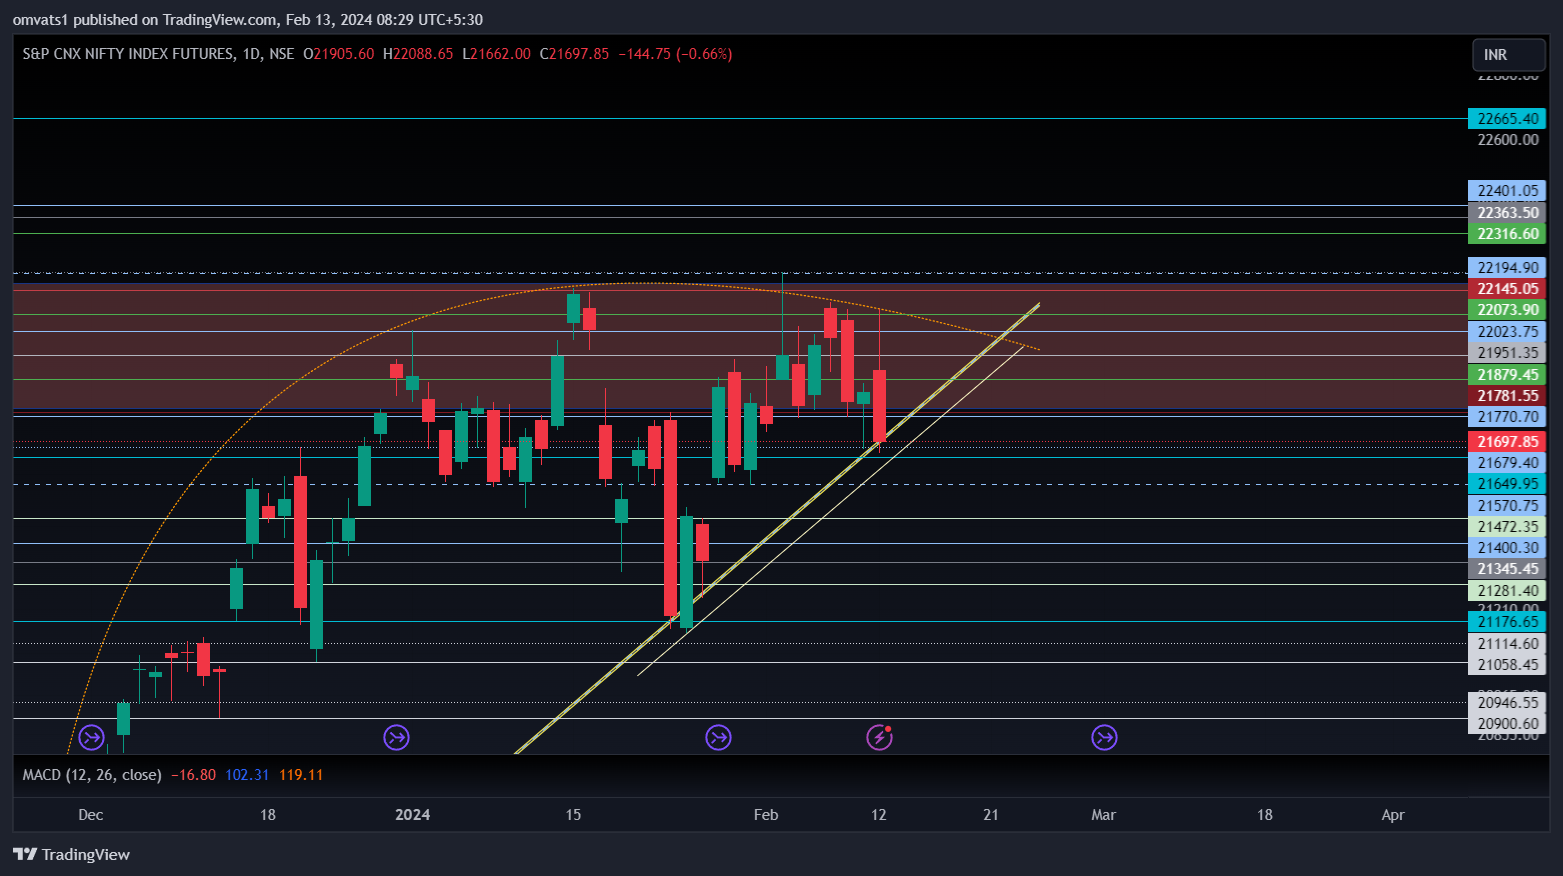1563x876 pixels.
Task: Click the change value −144.75 (−0.66%)
Action: coord(675,54)
